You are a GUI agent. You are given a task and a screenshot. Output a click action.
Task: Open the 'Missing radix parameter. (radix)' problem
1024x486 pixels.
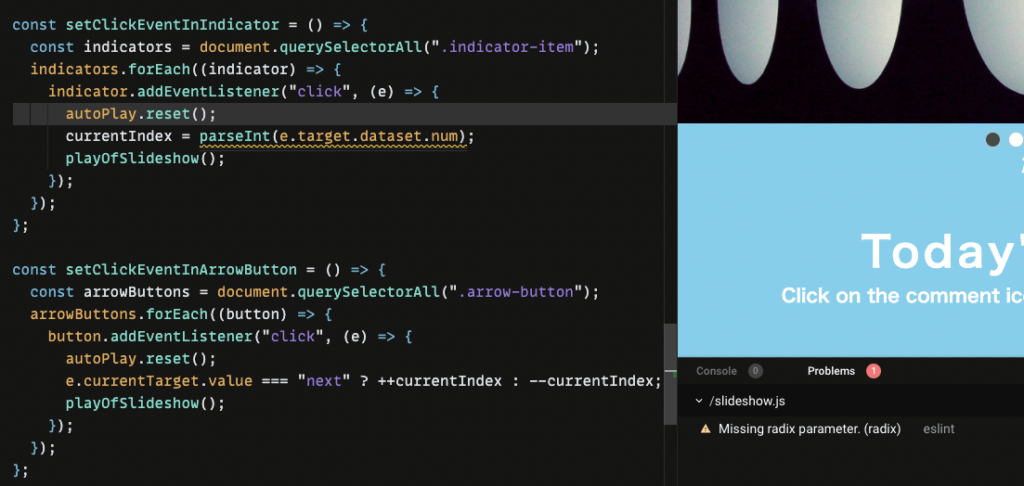809,429
